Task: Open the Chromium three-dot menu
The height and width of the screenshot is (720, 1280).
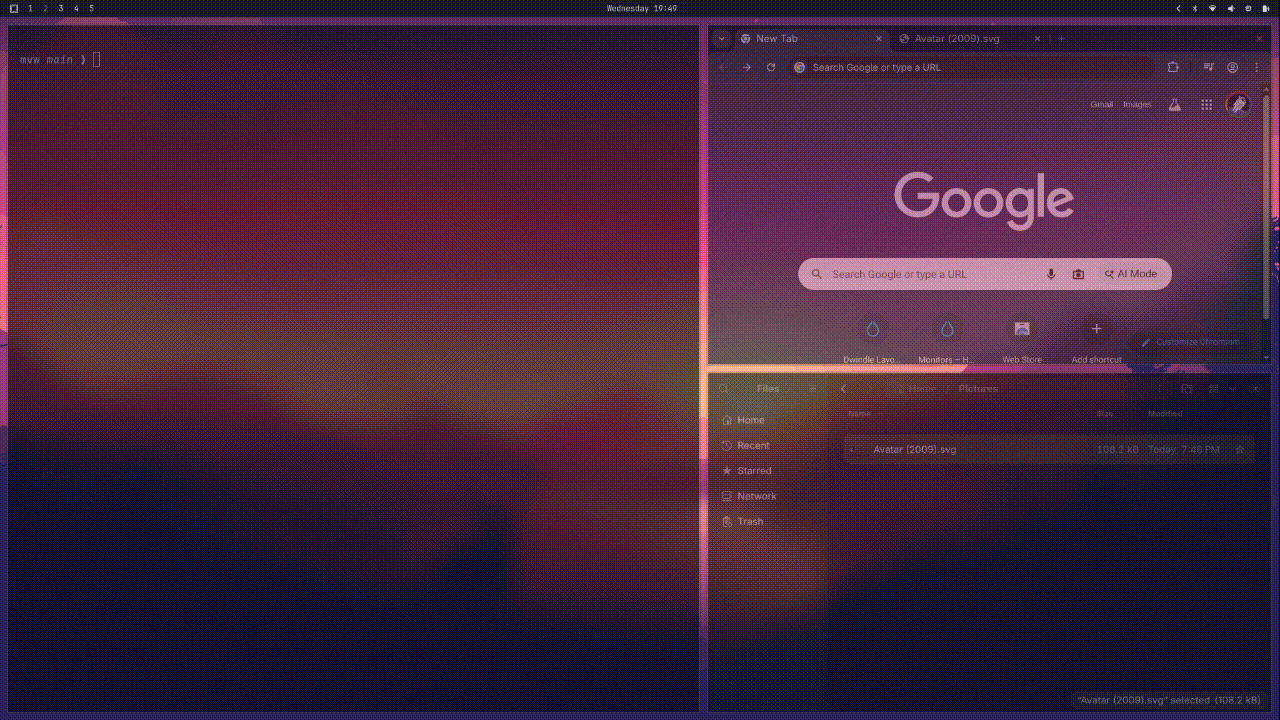Action: pyautogui.click(x=1257, y=67)
